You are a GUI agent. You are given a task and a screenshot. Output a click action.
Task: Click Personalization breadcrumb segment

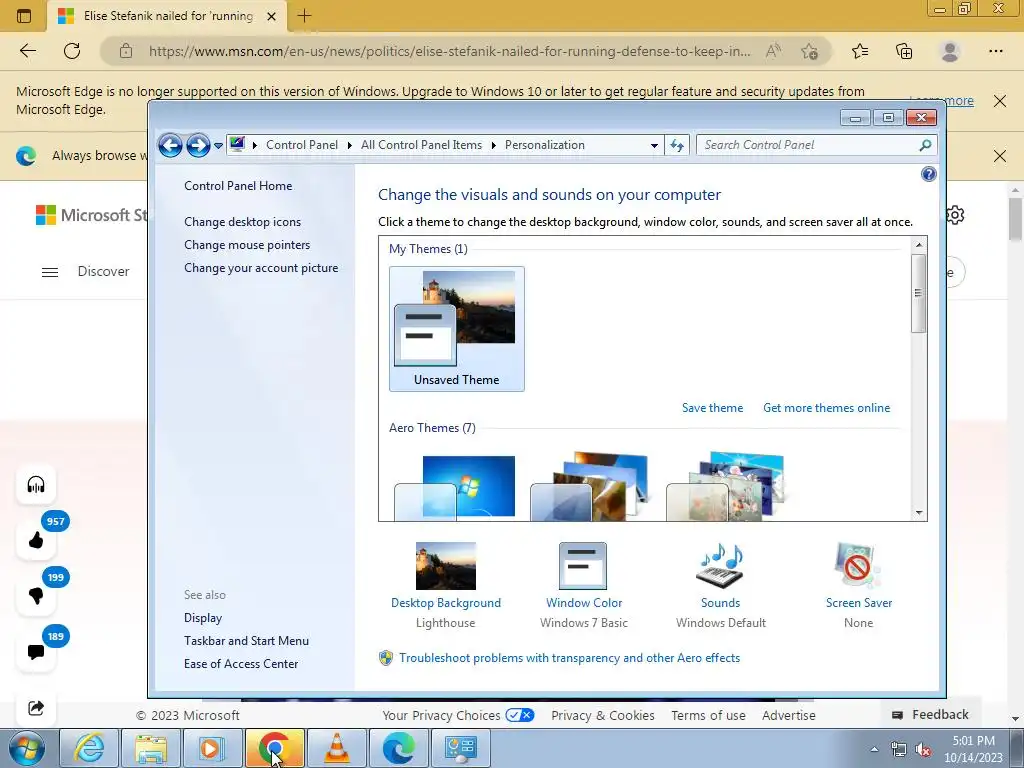(x=545, y=145)
